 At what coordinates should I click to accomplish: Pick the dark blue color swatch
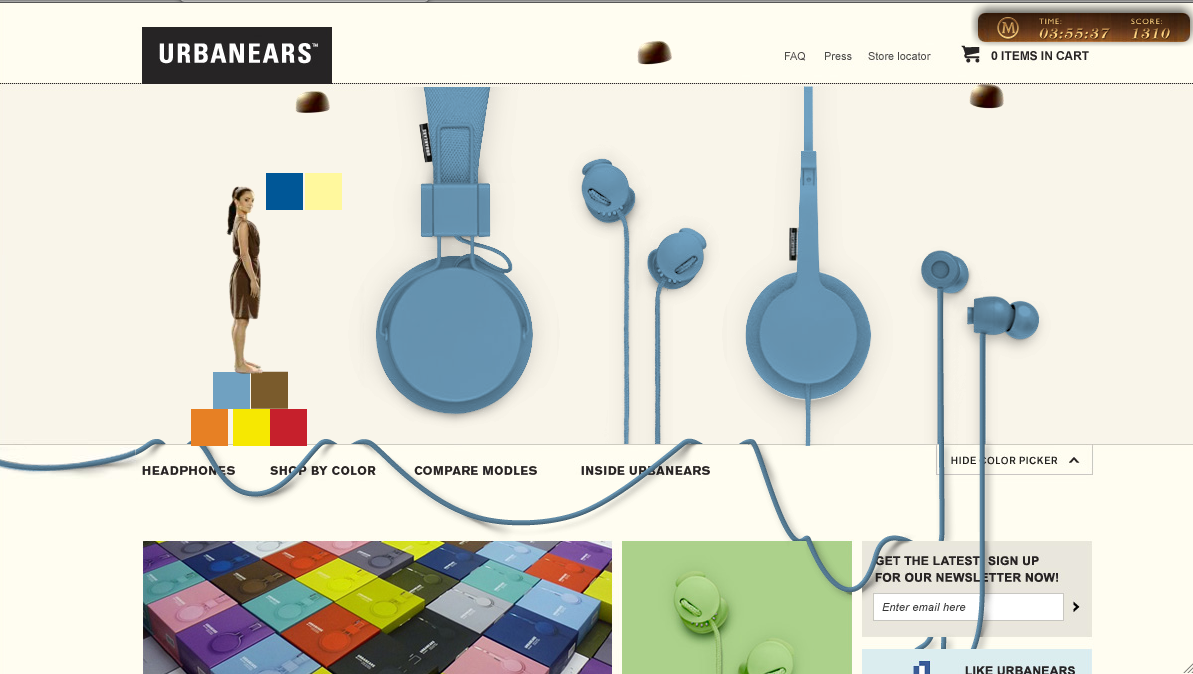(x=285, y=191)
